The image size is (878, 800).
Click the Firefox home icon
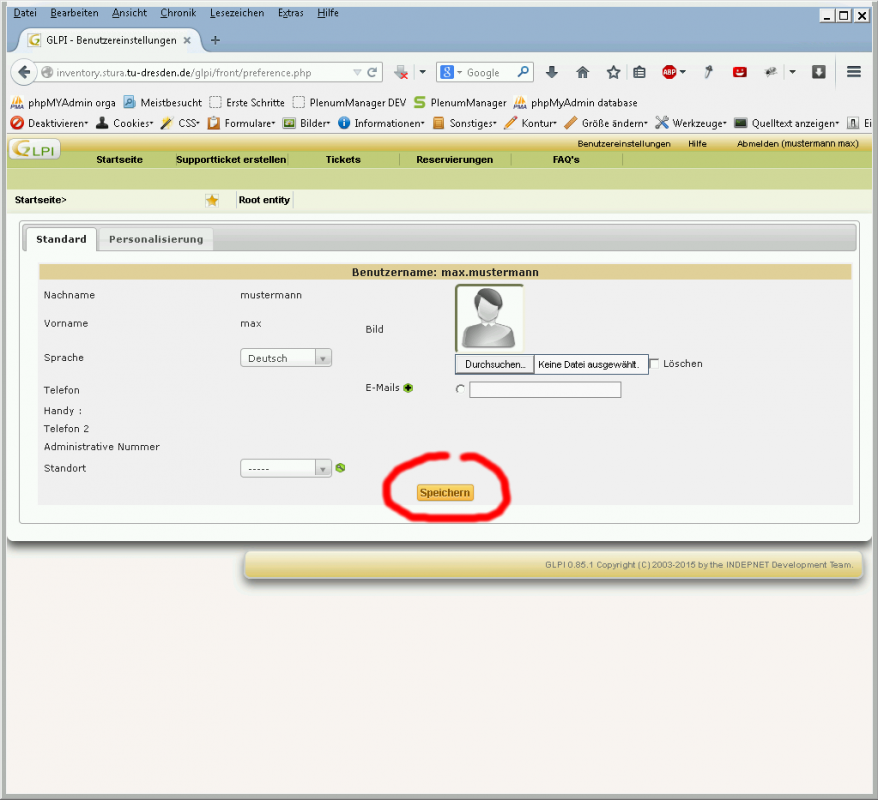[583, 72]
